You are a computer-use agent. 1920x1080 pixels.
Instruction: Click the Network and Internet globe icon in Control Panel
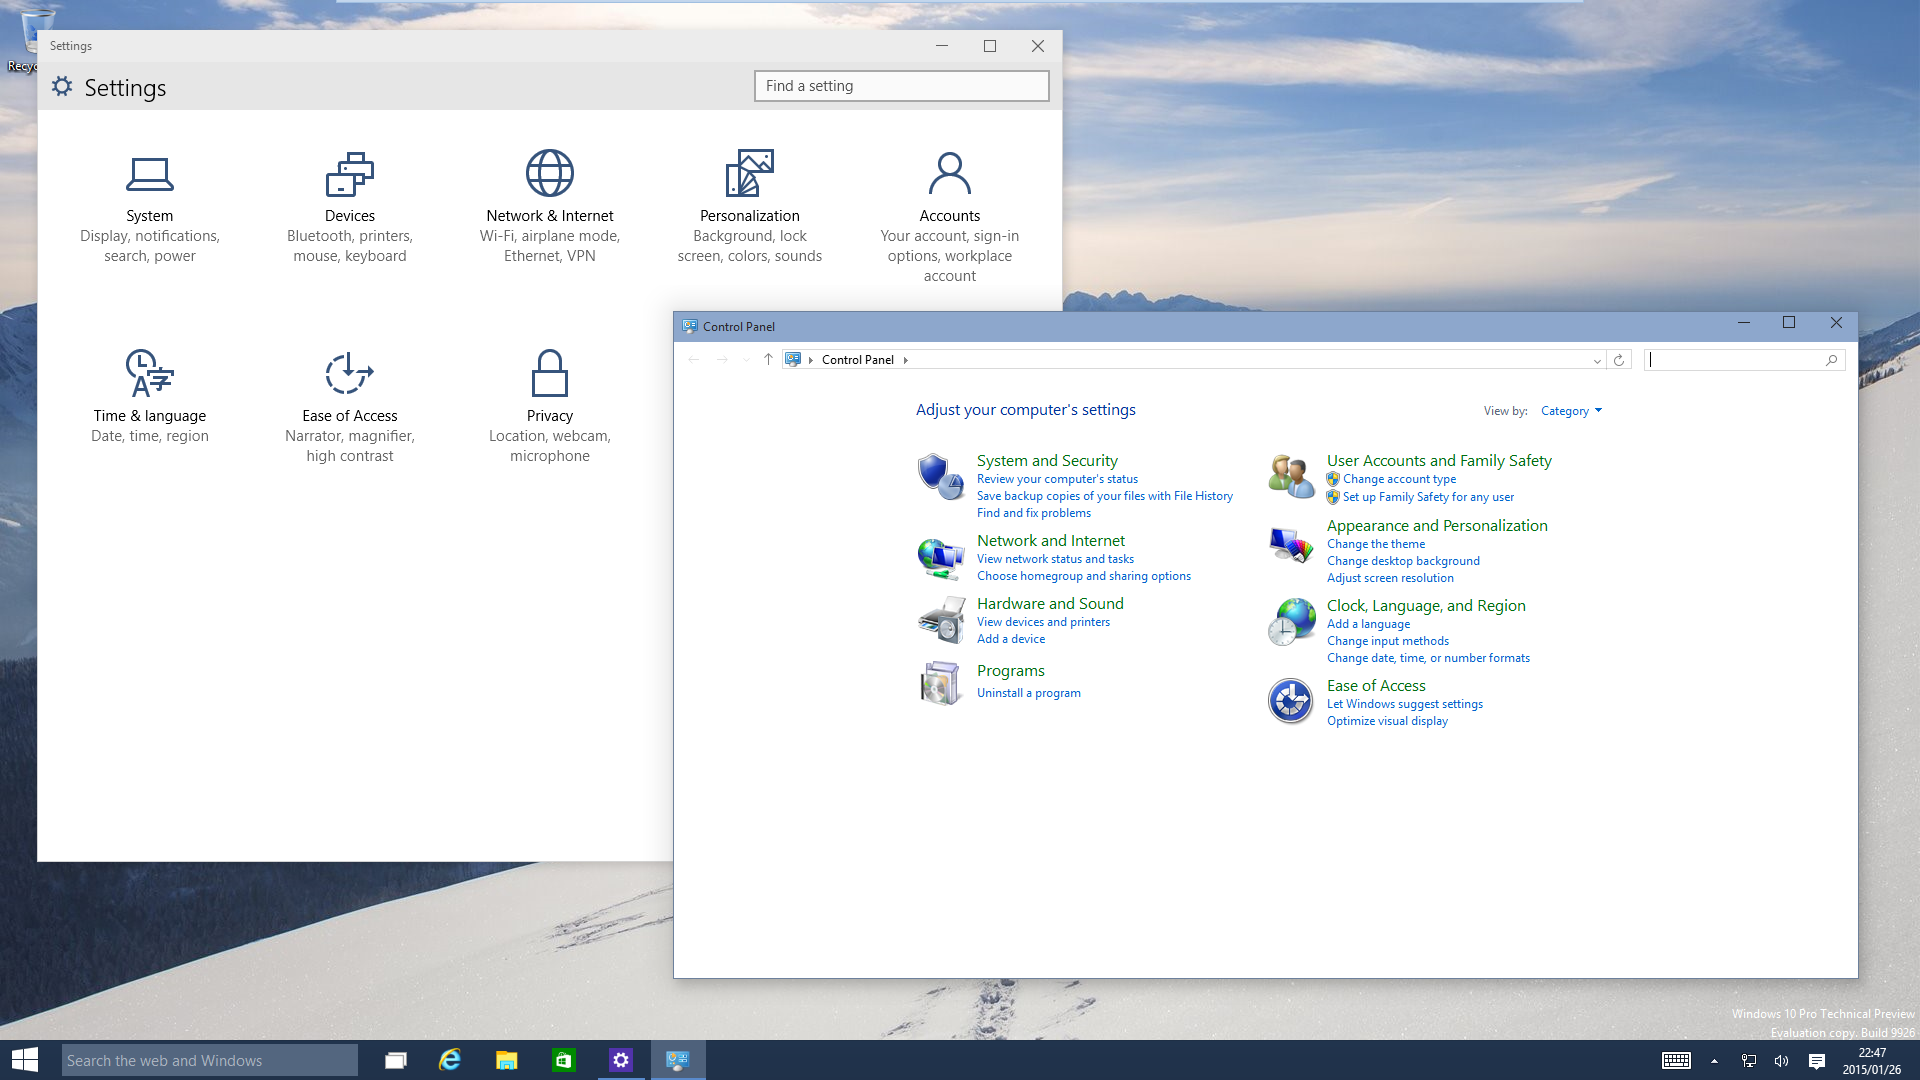point(940,557)
